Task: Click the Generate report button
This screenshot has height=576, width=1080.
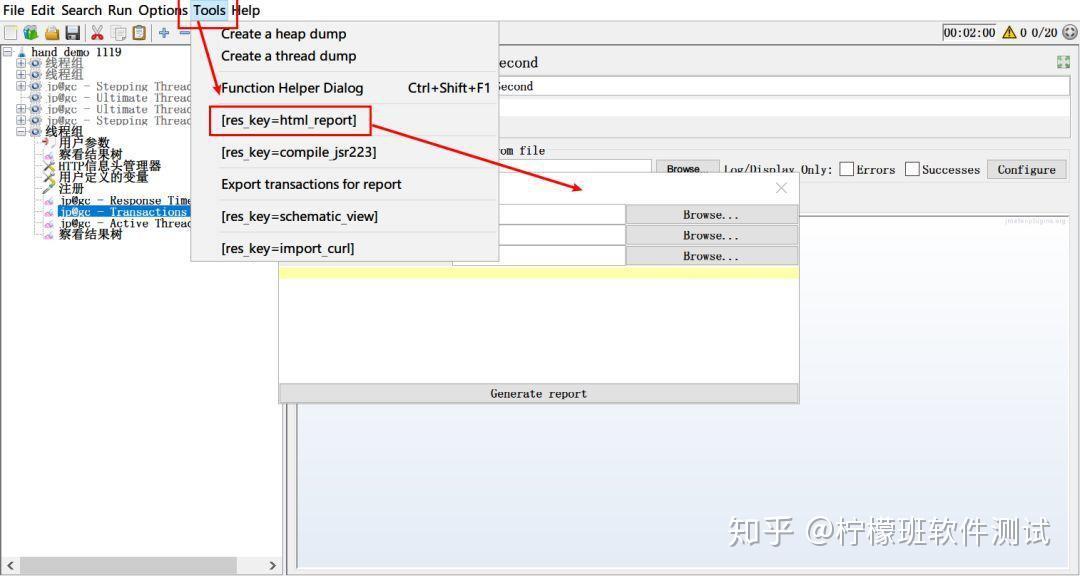Action: 538,393
